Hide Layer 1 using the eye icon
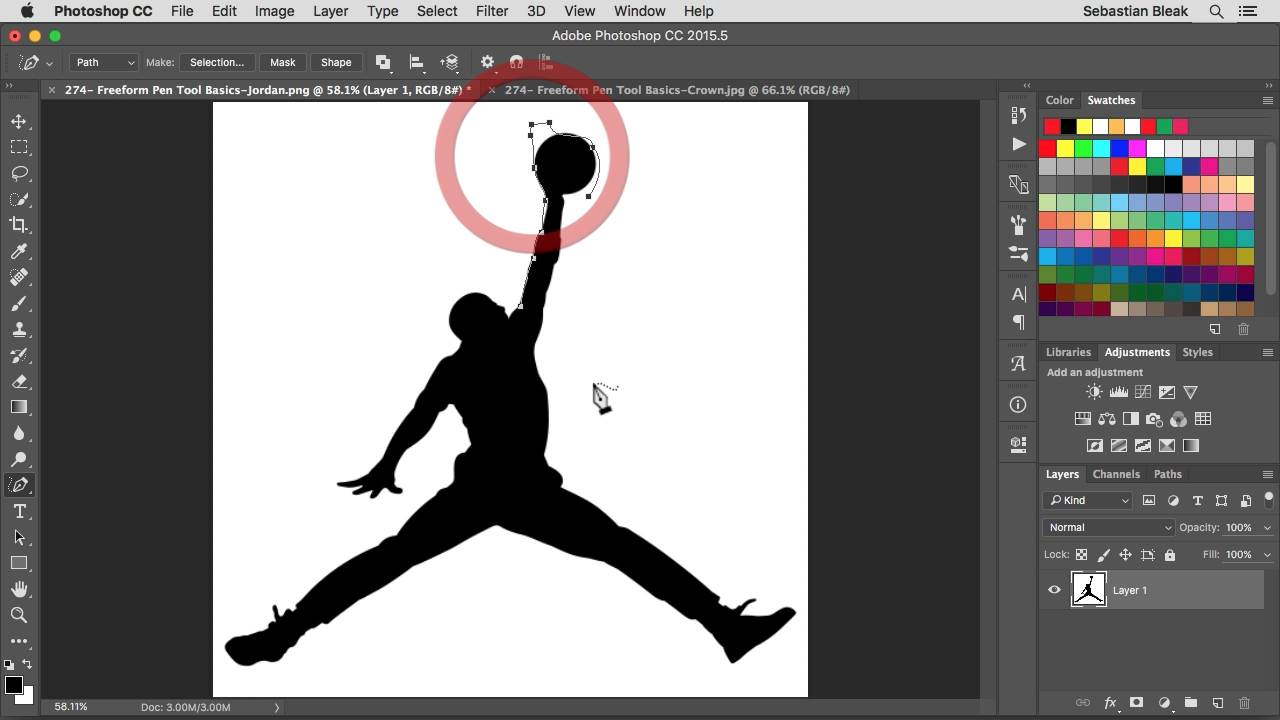The image size is (1280, 720). (x=1054, y=590)
